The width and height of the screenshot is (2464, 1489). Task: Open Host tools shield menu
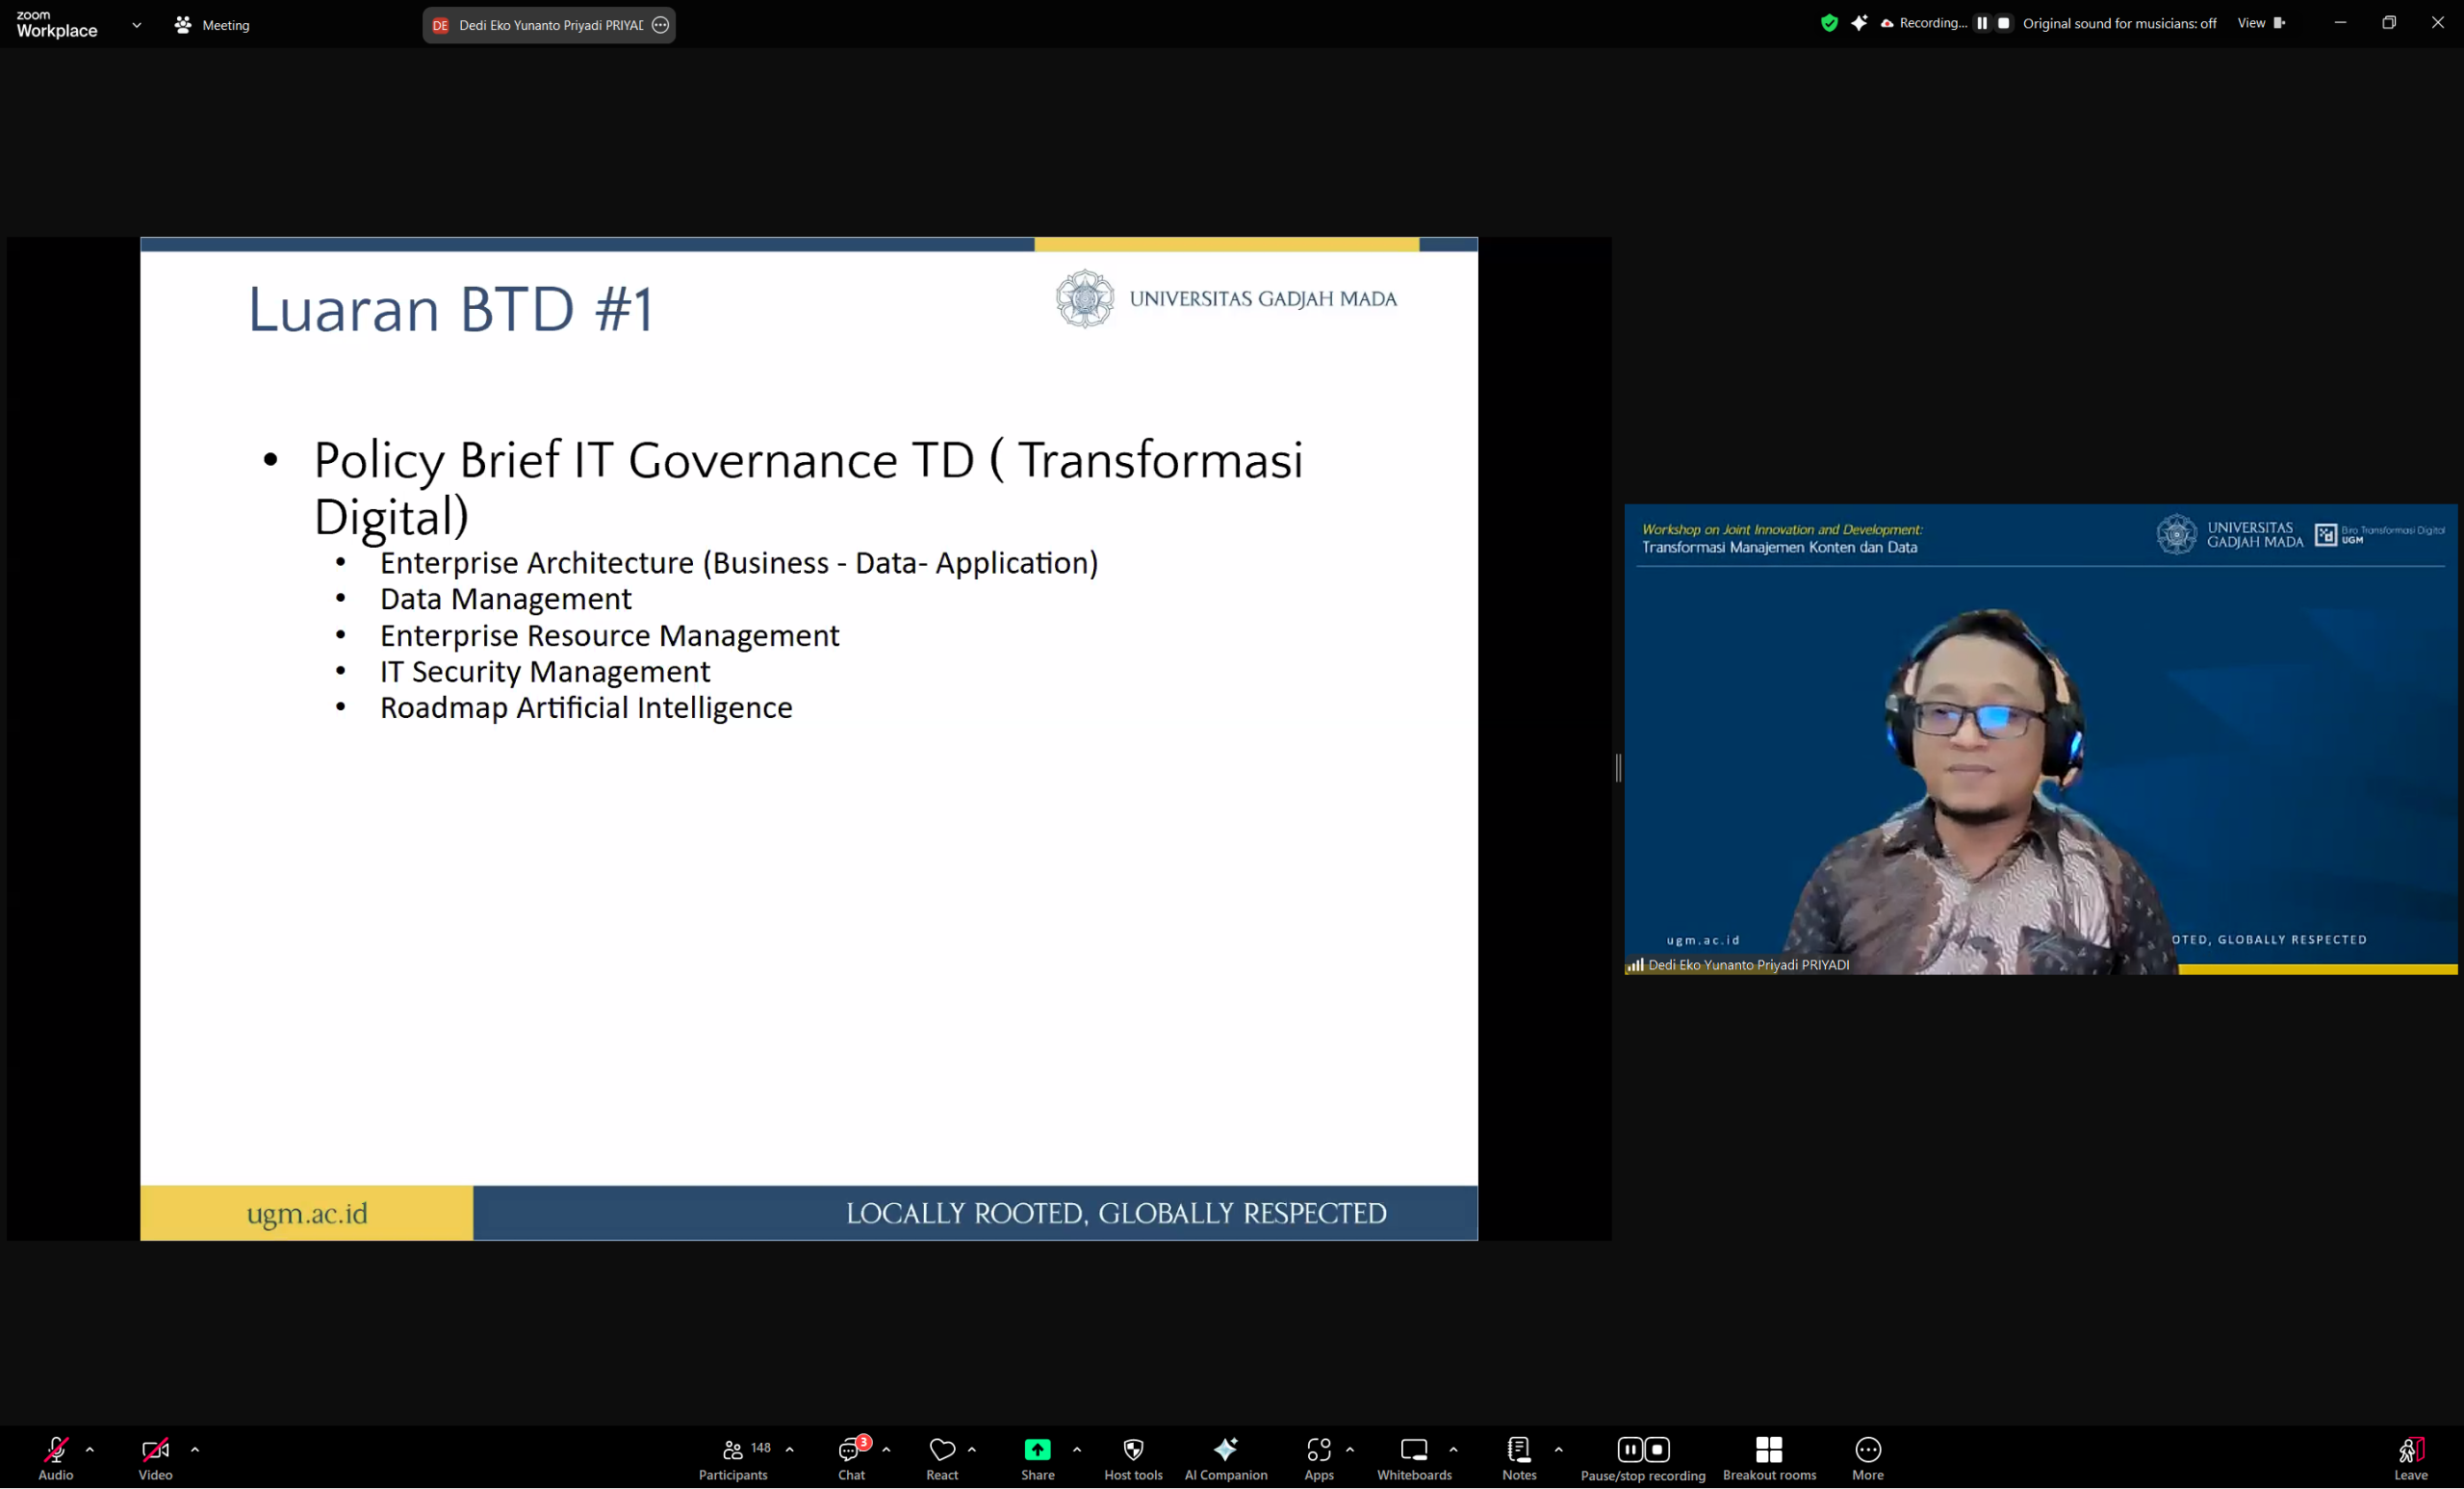click(1133, 1457)
